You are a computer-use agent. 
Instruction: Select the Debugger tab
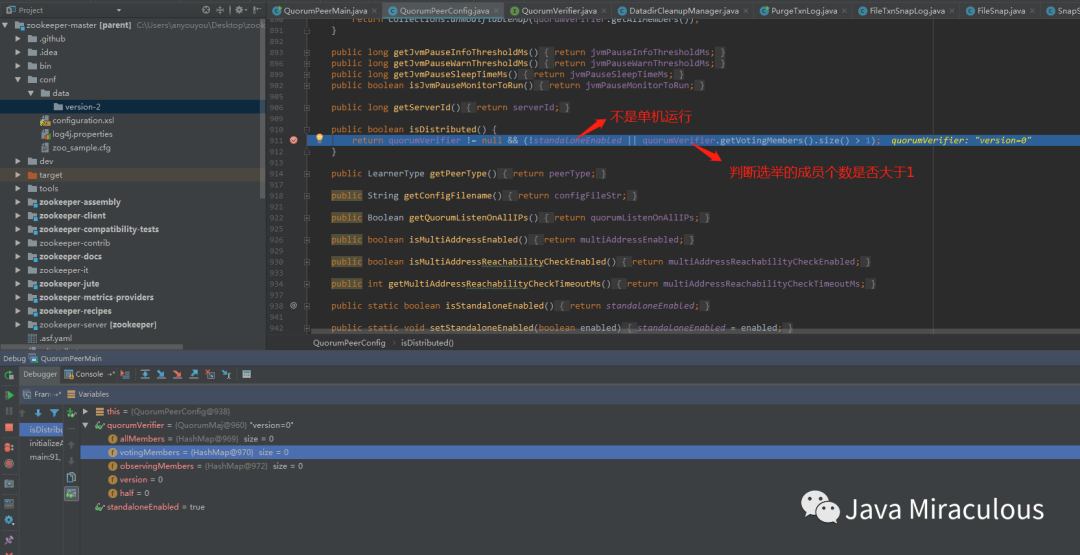point(40,374)
